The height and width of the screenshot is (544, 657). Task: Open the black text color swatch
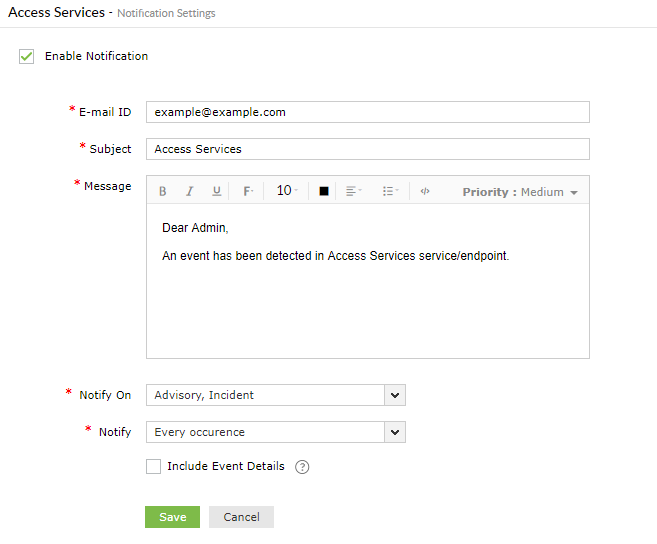[324, 191]
